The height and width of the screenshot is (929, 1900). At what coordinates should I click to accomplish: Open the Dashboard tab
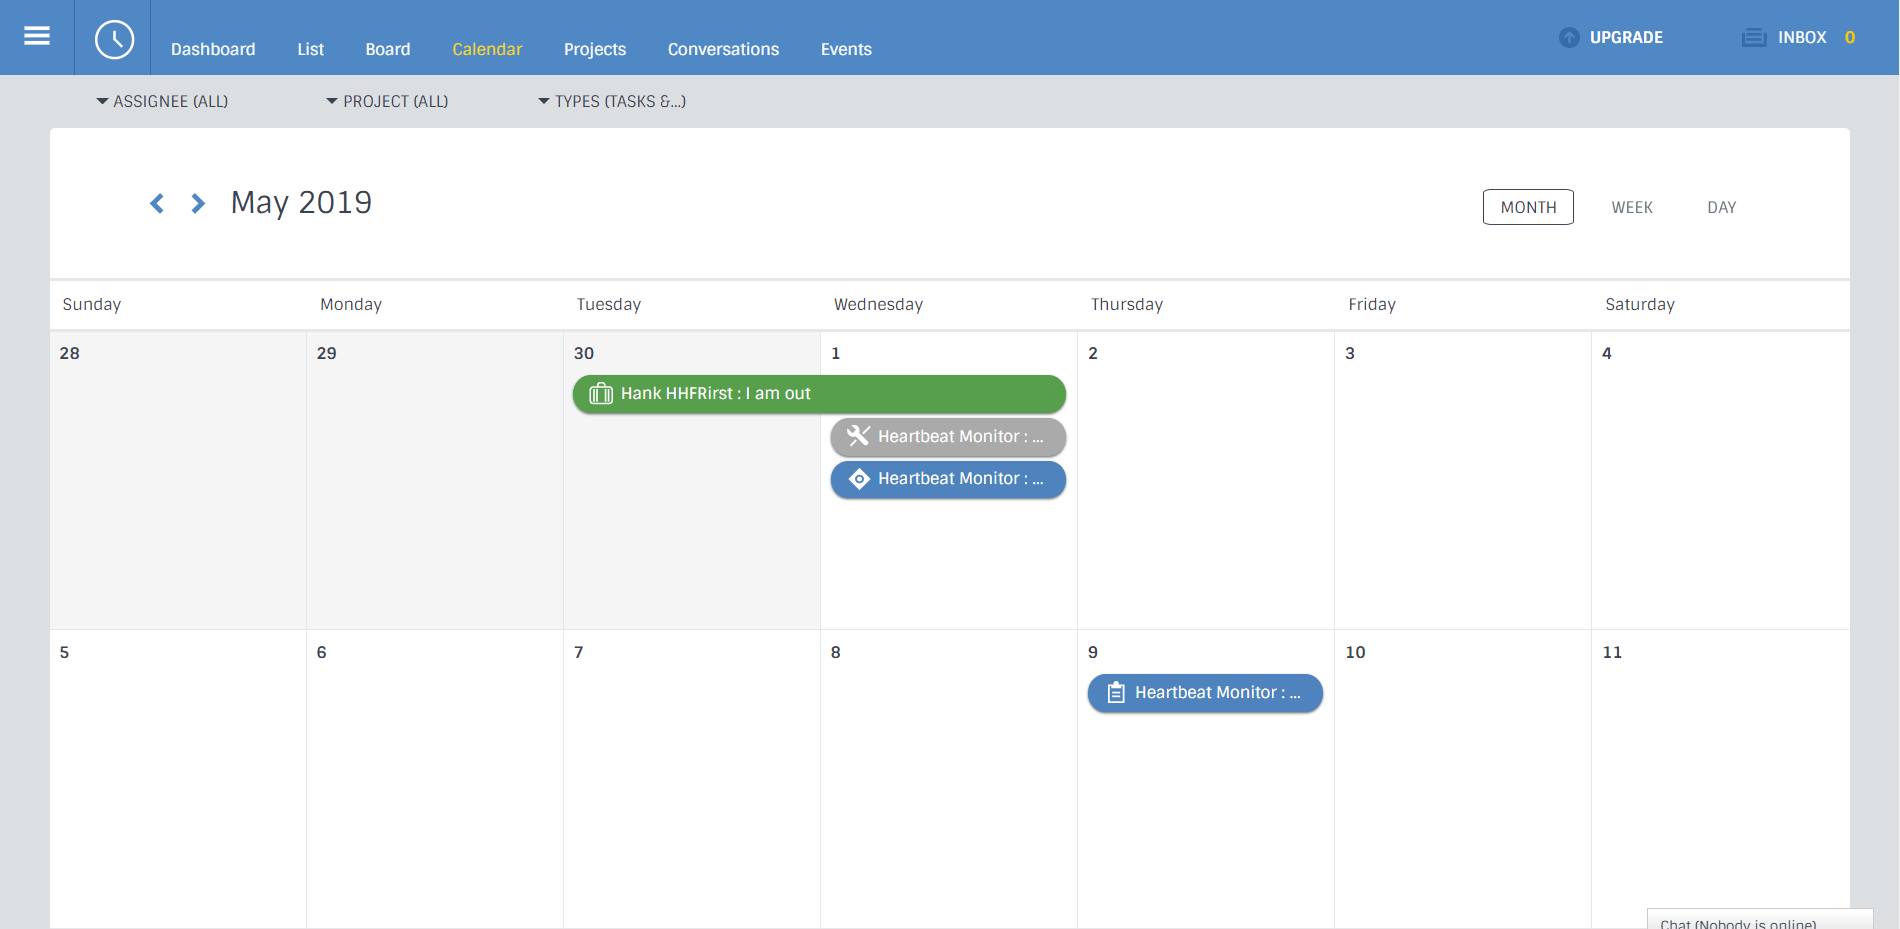[x=213, y=49]
